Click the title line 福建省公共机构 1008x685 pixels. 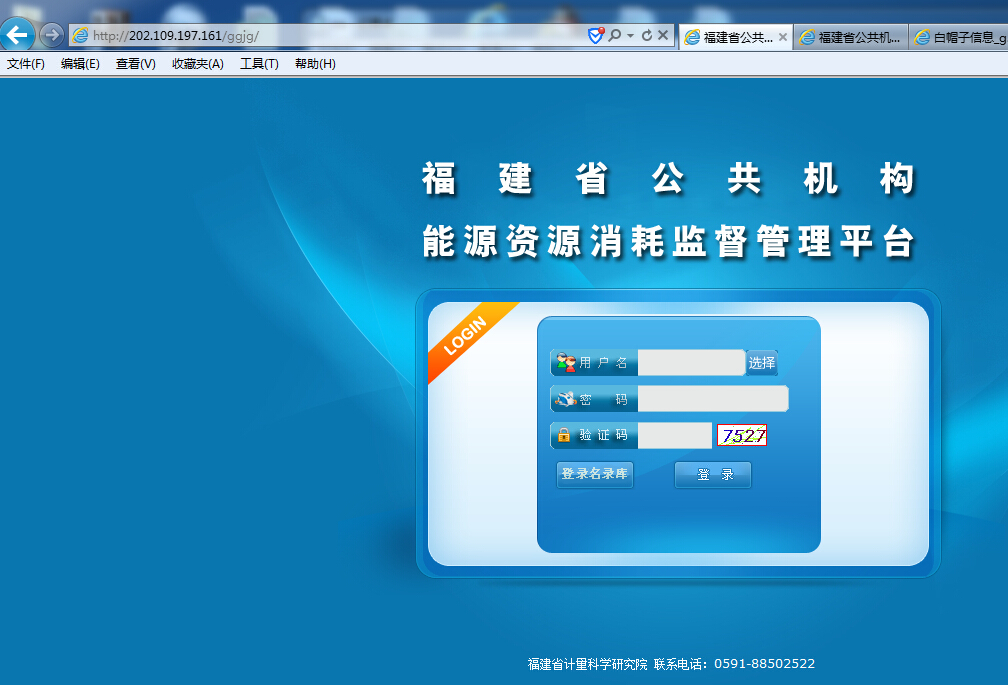(x=669, y=178)
